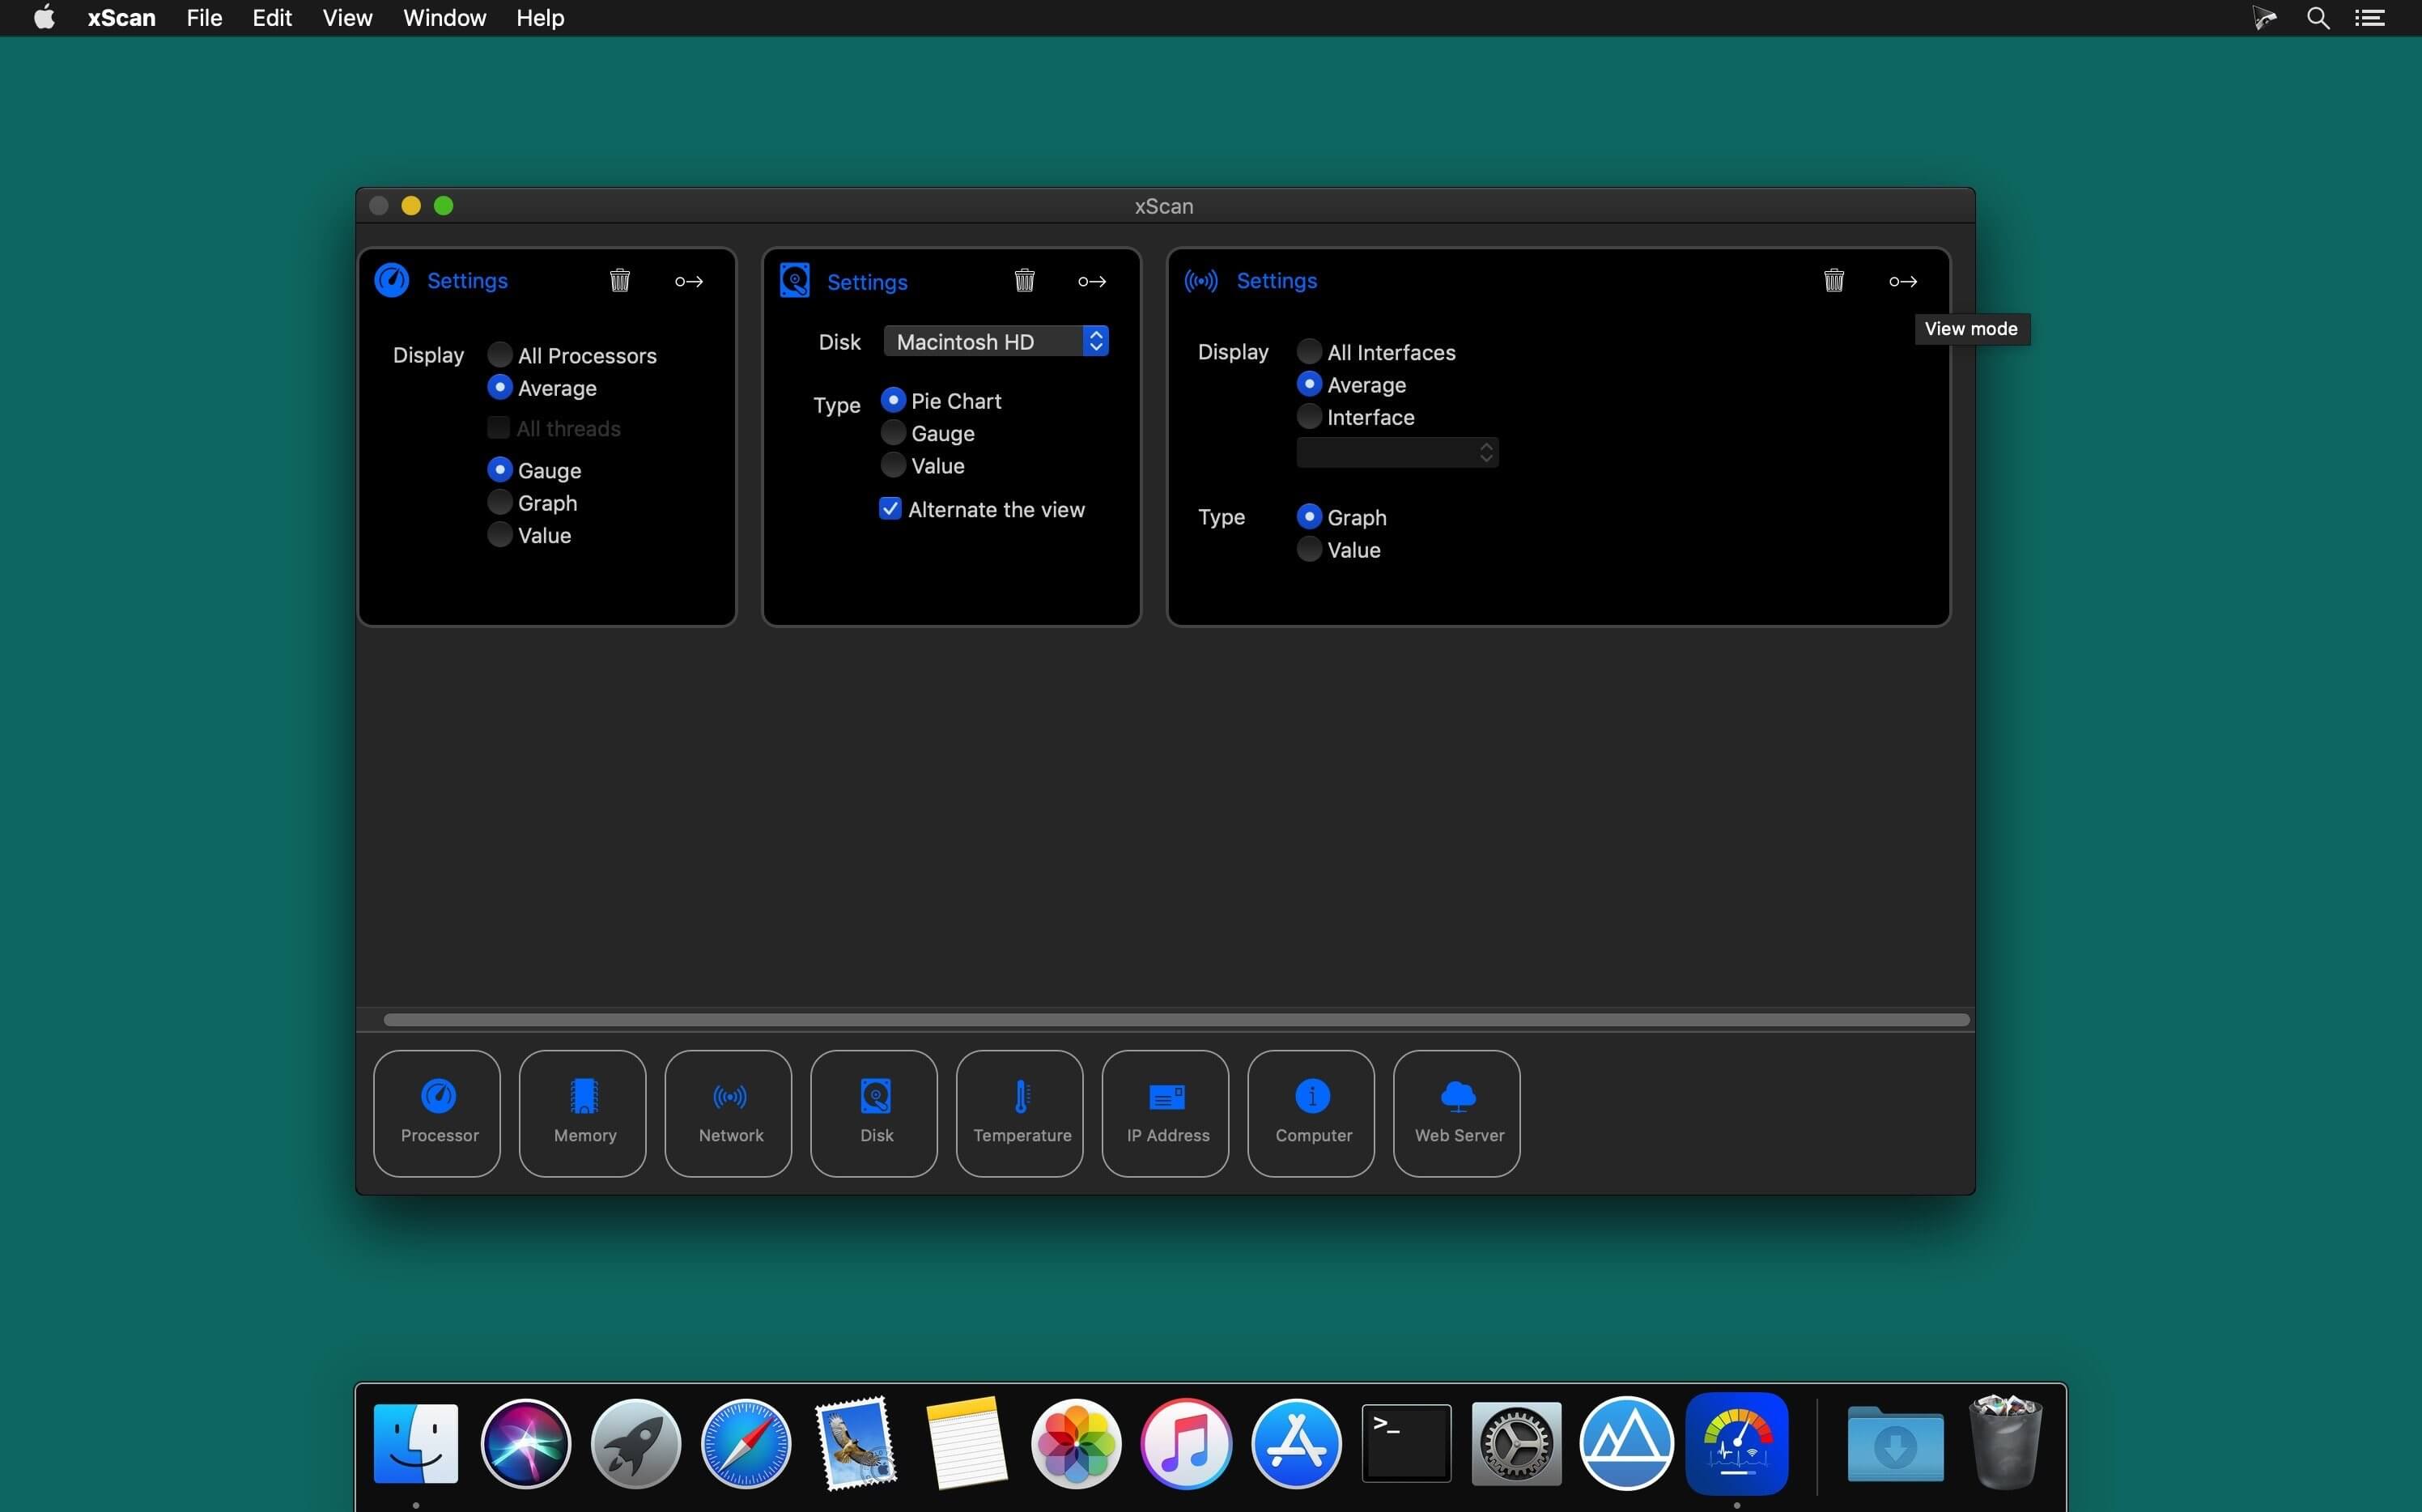Open Processor panel Settings link
Image resolution: width=2422 pixels, height=1512 pixels.
tap(467, 281)
